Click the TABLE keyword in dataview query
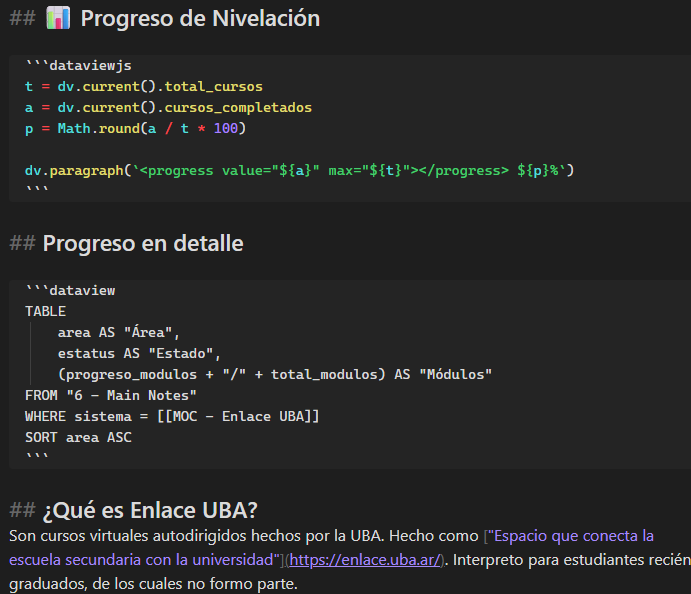This screenshot has width=691, height=594. coord(45,311)
